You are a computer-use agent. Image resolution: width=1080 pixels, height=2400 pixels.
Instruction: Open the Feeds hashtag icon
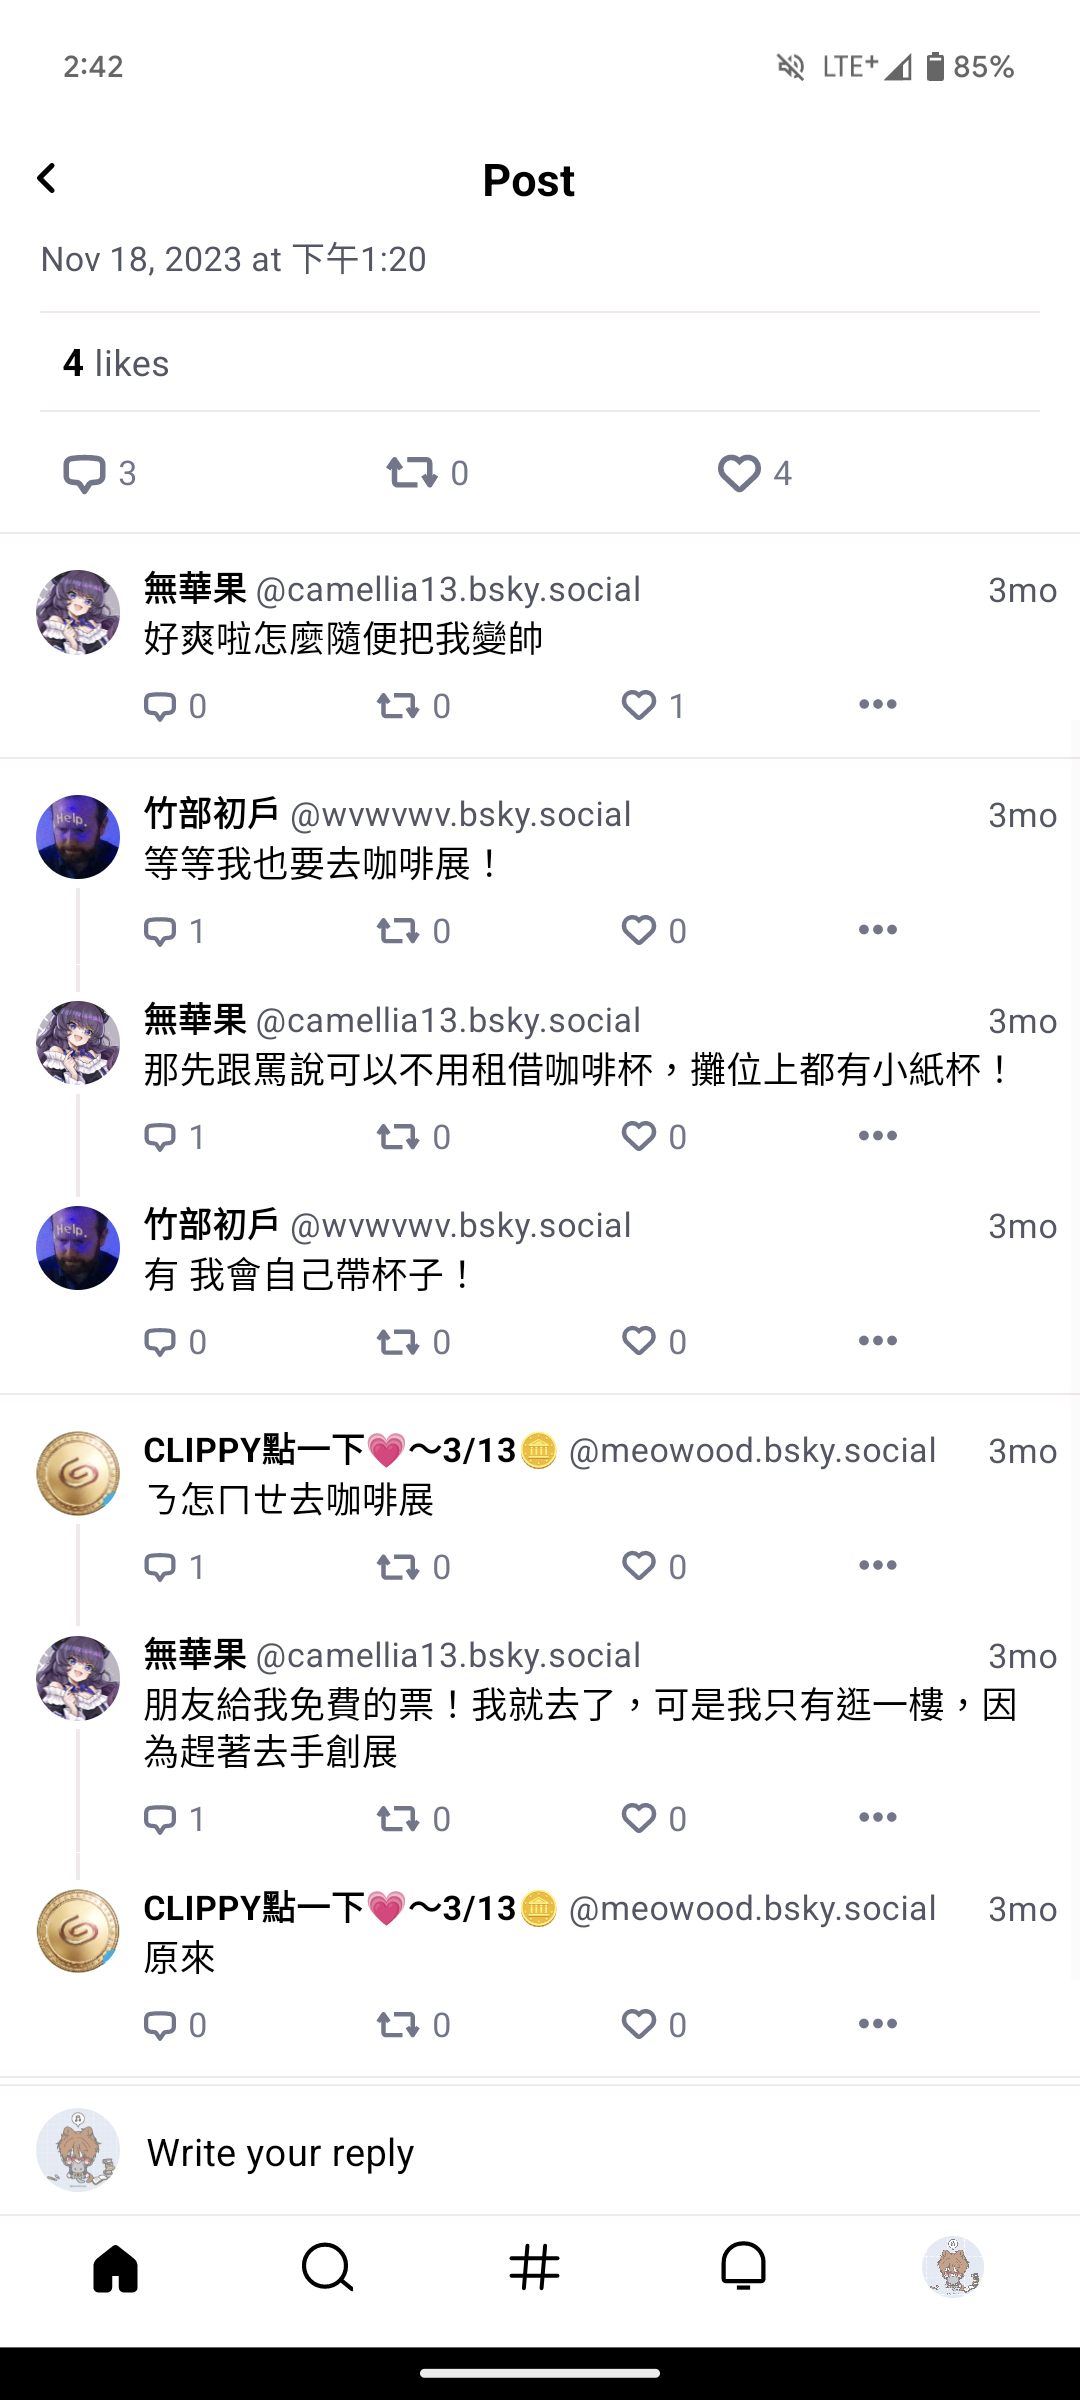pos(535,2267)
